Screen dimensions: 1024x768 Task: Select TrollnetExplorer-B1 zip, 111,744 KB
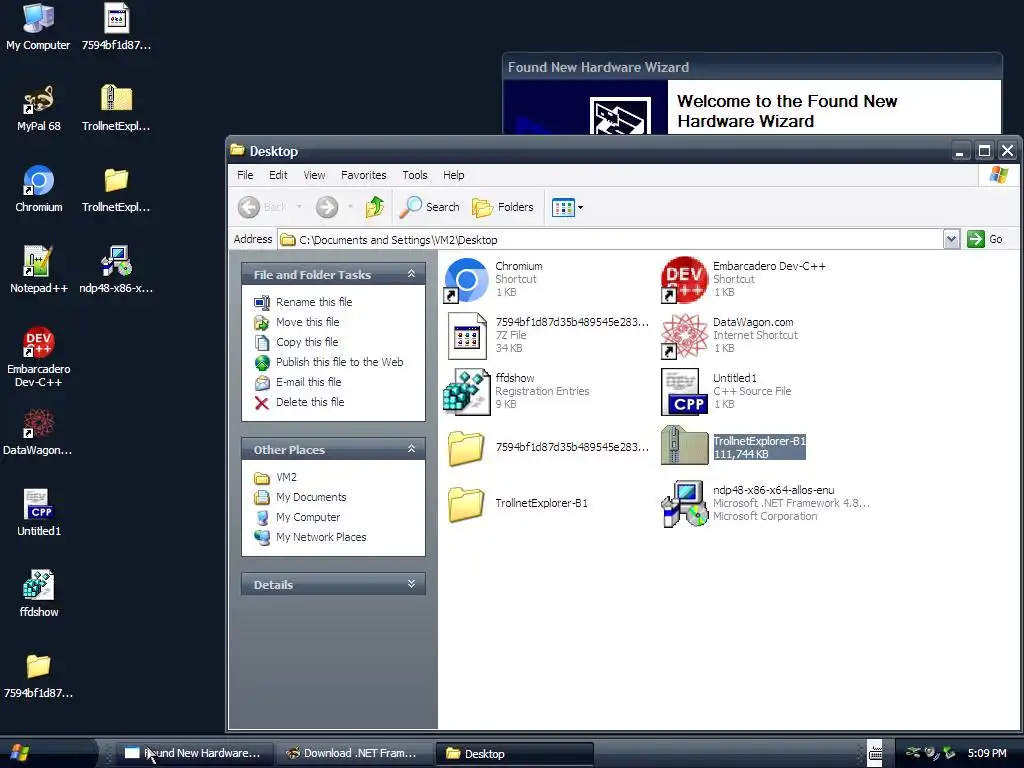click(733, 447)
